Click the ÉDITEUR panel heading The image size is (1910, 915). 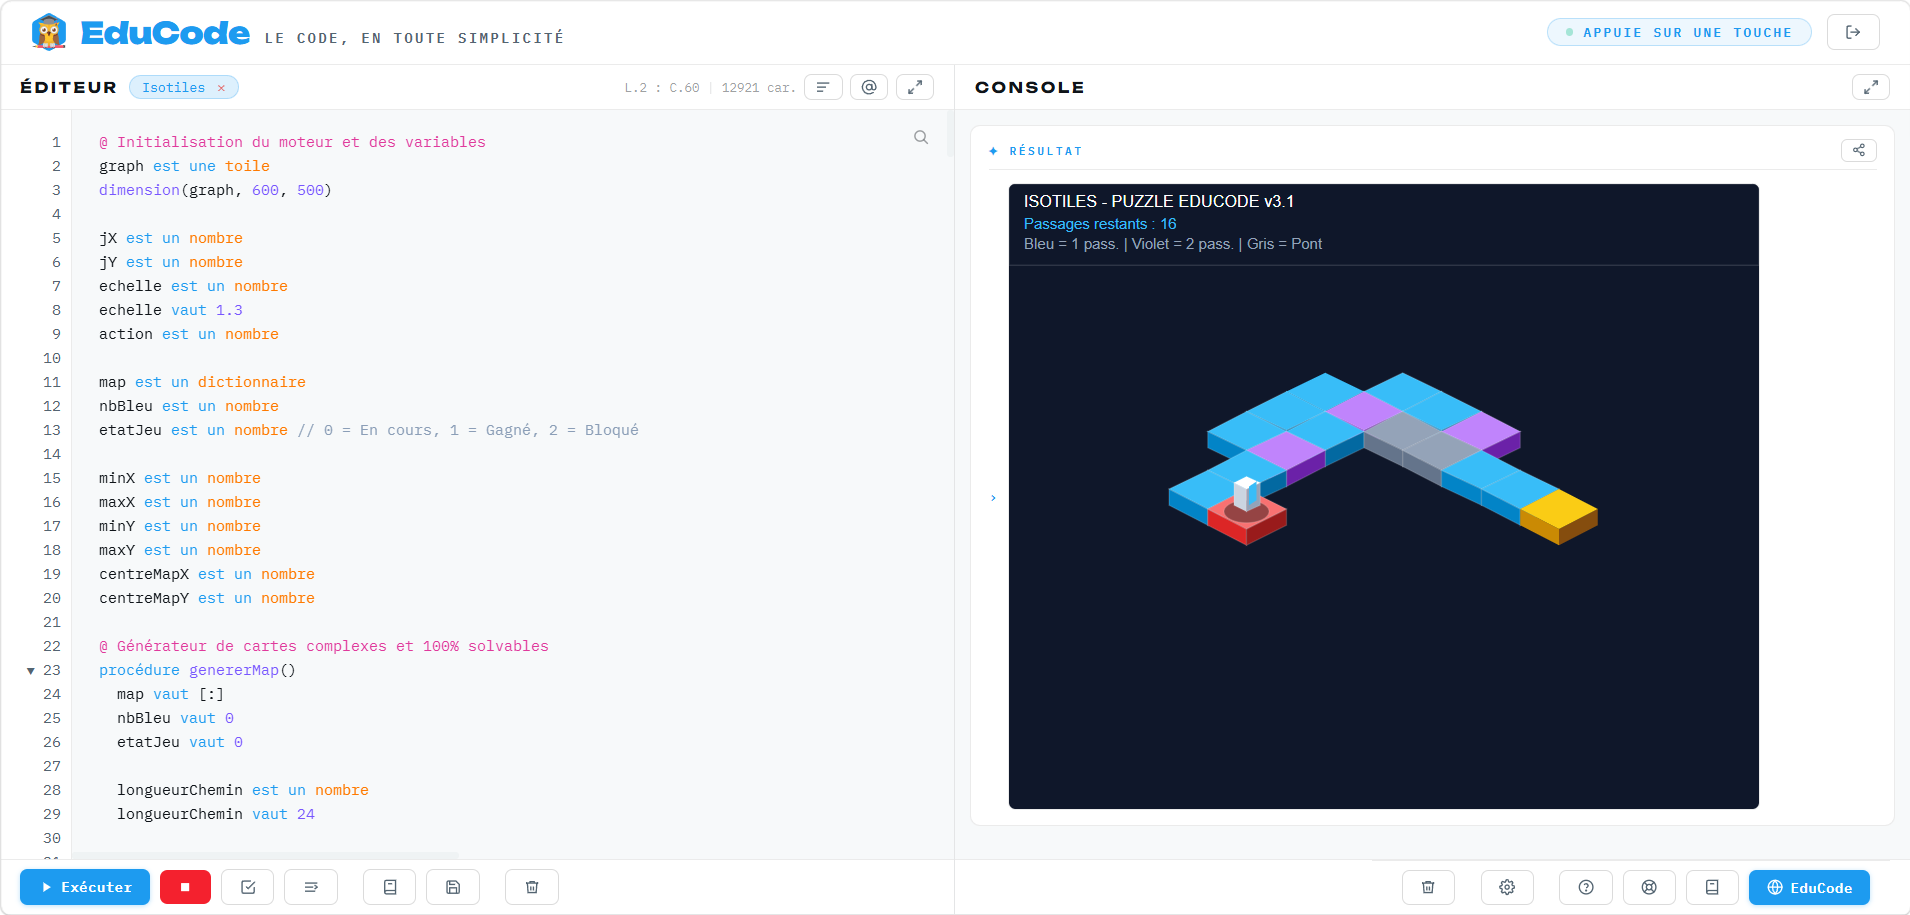click(x=68, y=87)
